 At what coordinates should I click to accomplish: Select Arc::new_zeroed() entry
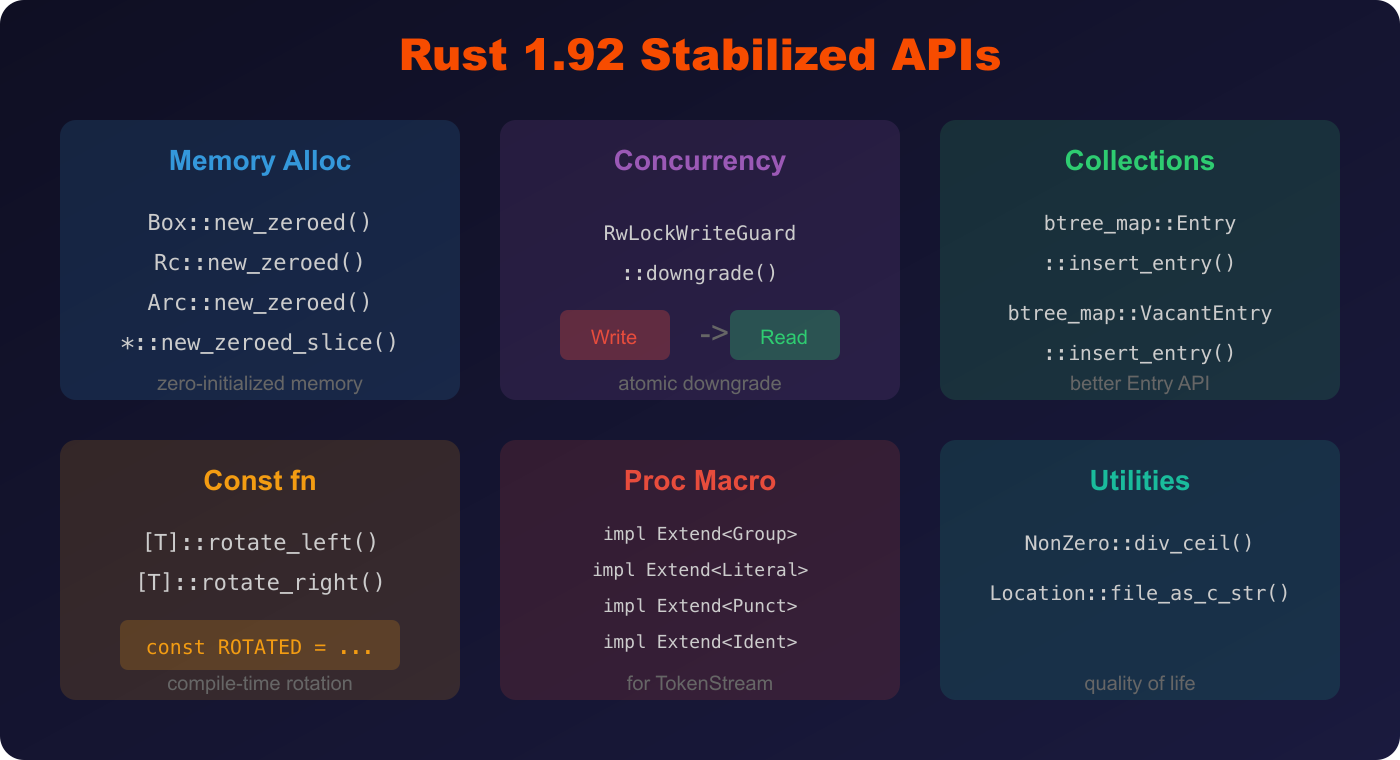click(260, 302)
